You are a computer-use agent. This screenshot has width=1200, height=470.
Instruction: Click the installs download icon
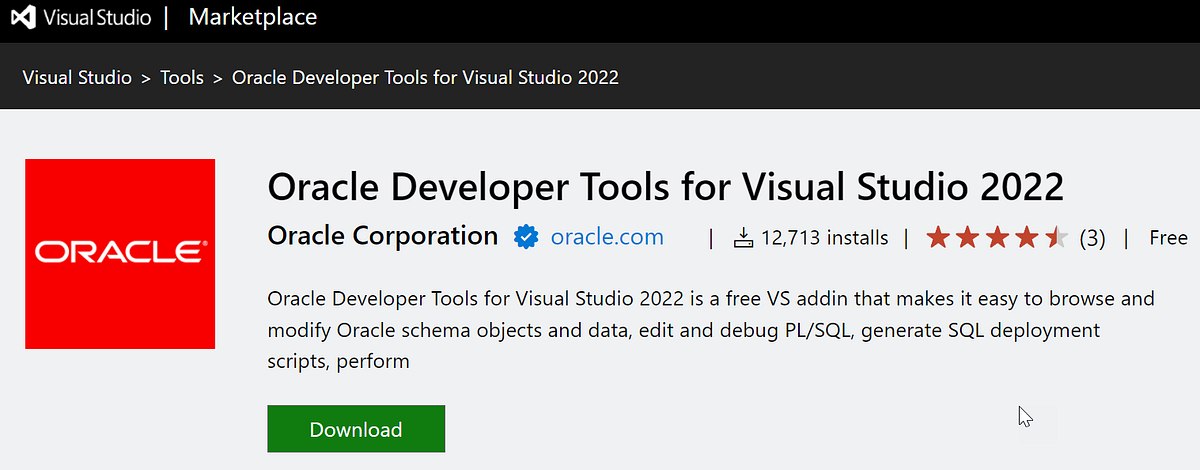743,238
